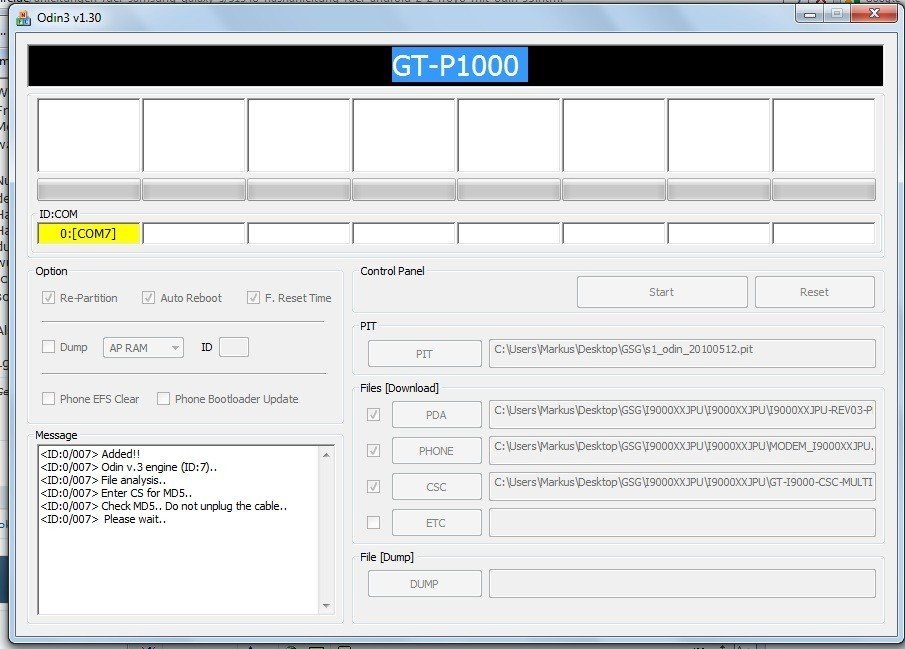Click the 'Enter CS for MD5..' log line

click(116, 493)
